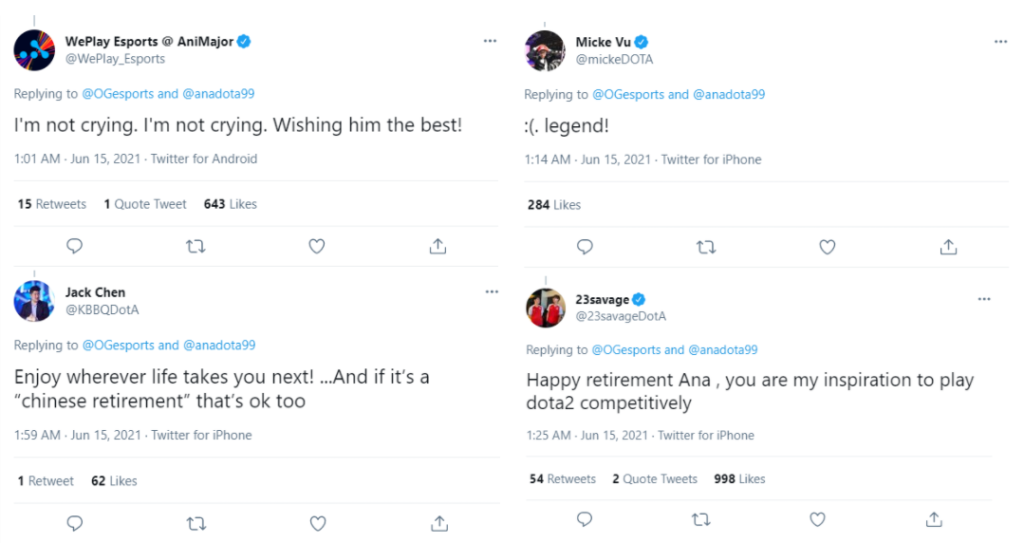Open more options on WePlay Esports tweet

490,41
